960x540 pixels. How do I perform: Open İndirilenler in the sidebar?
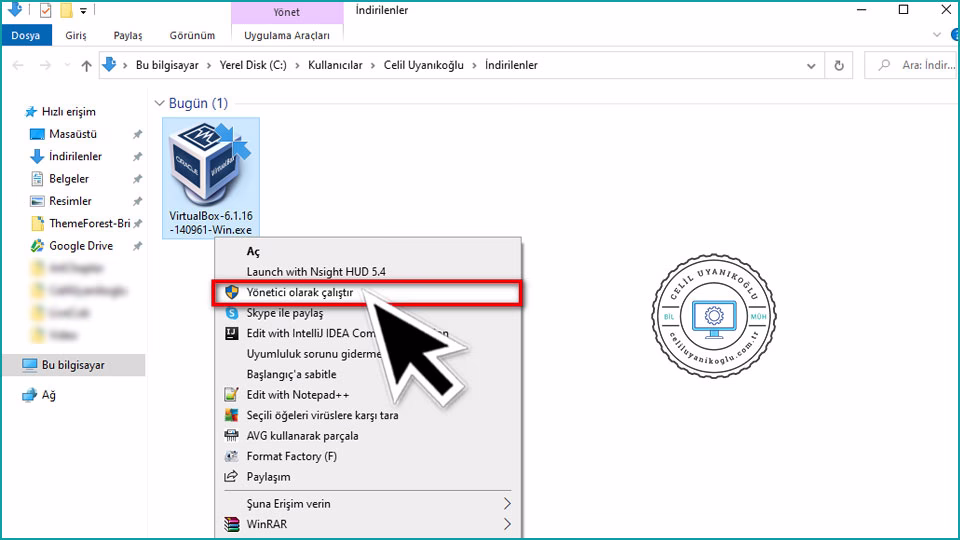pyautogui.click(x=75, y=157)
